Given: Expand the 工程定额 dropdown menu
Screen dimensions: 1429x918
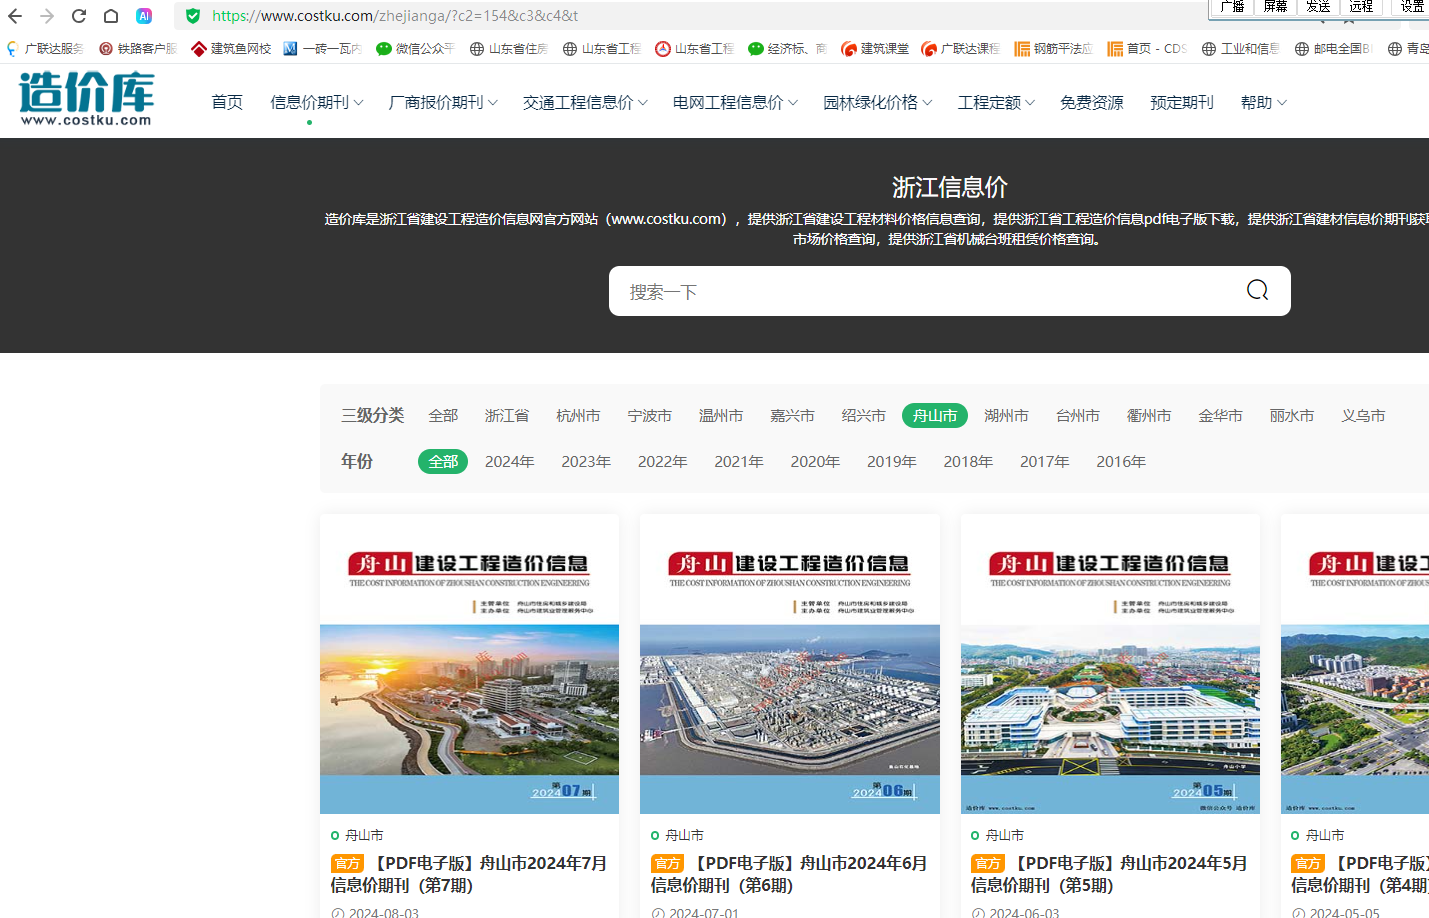Looking at the screenshot, I should click(997, 102).
